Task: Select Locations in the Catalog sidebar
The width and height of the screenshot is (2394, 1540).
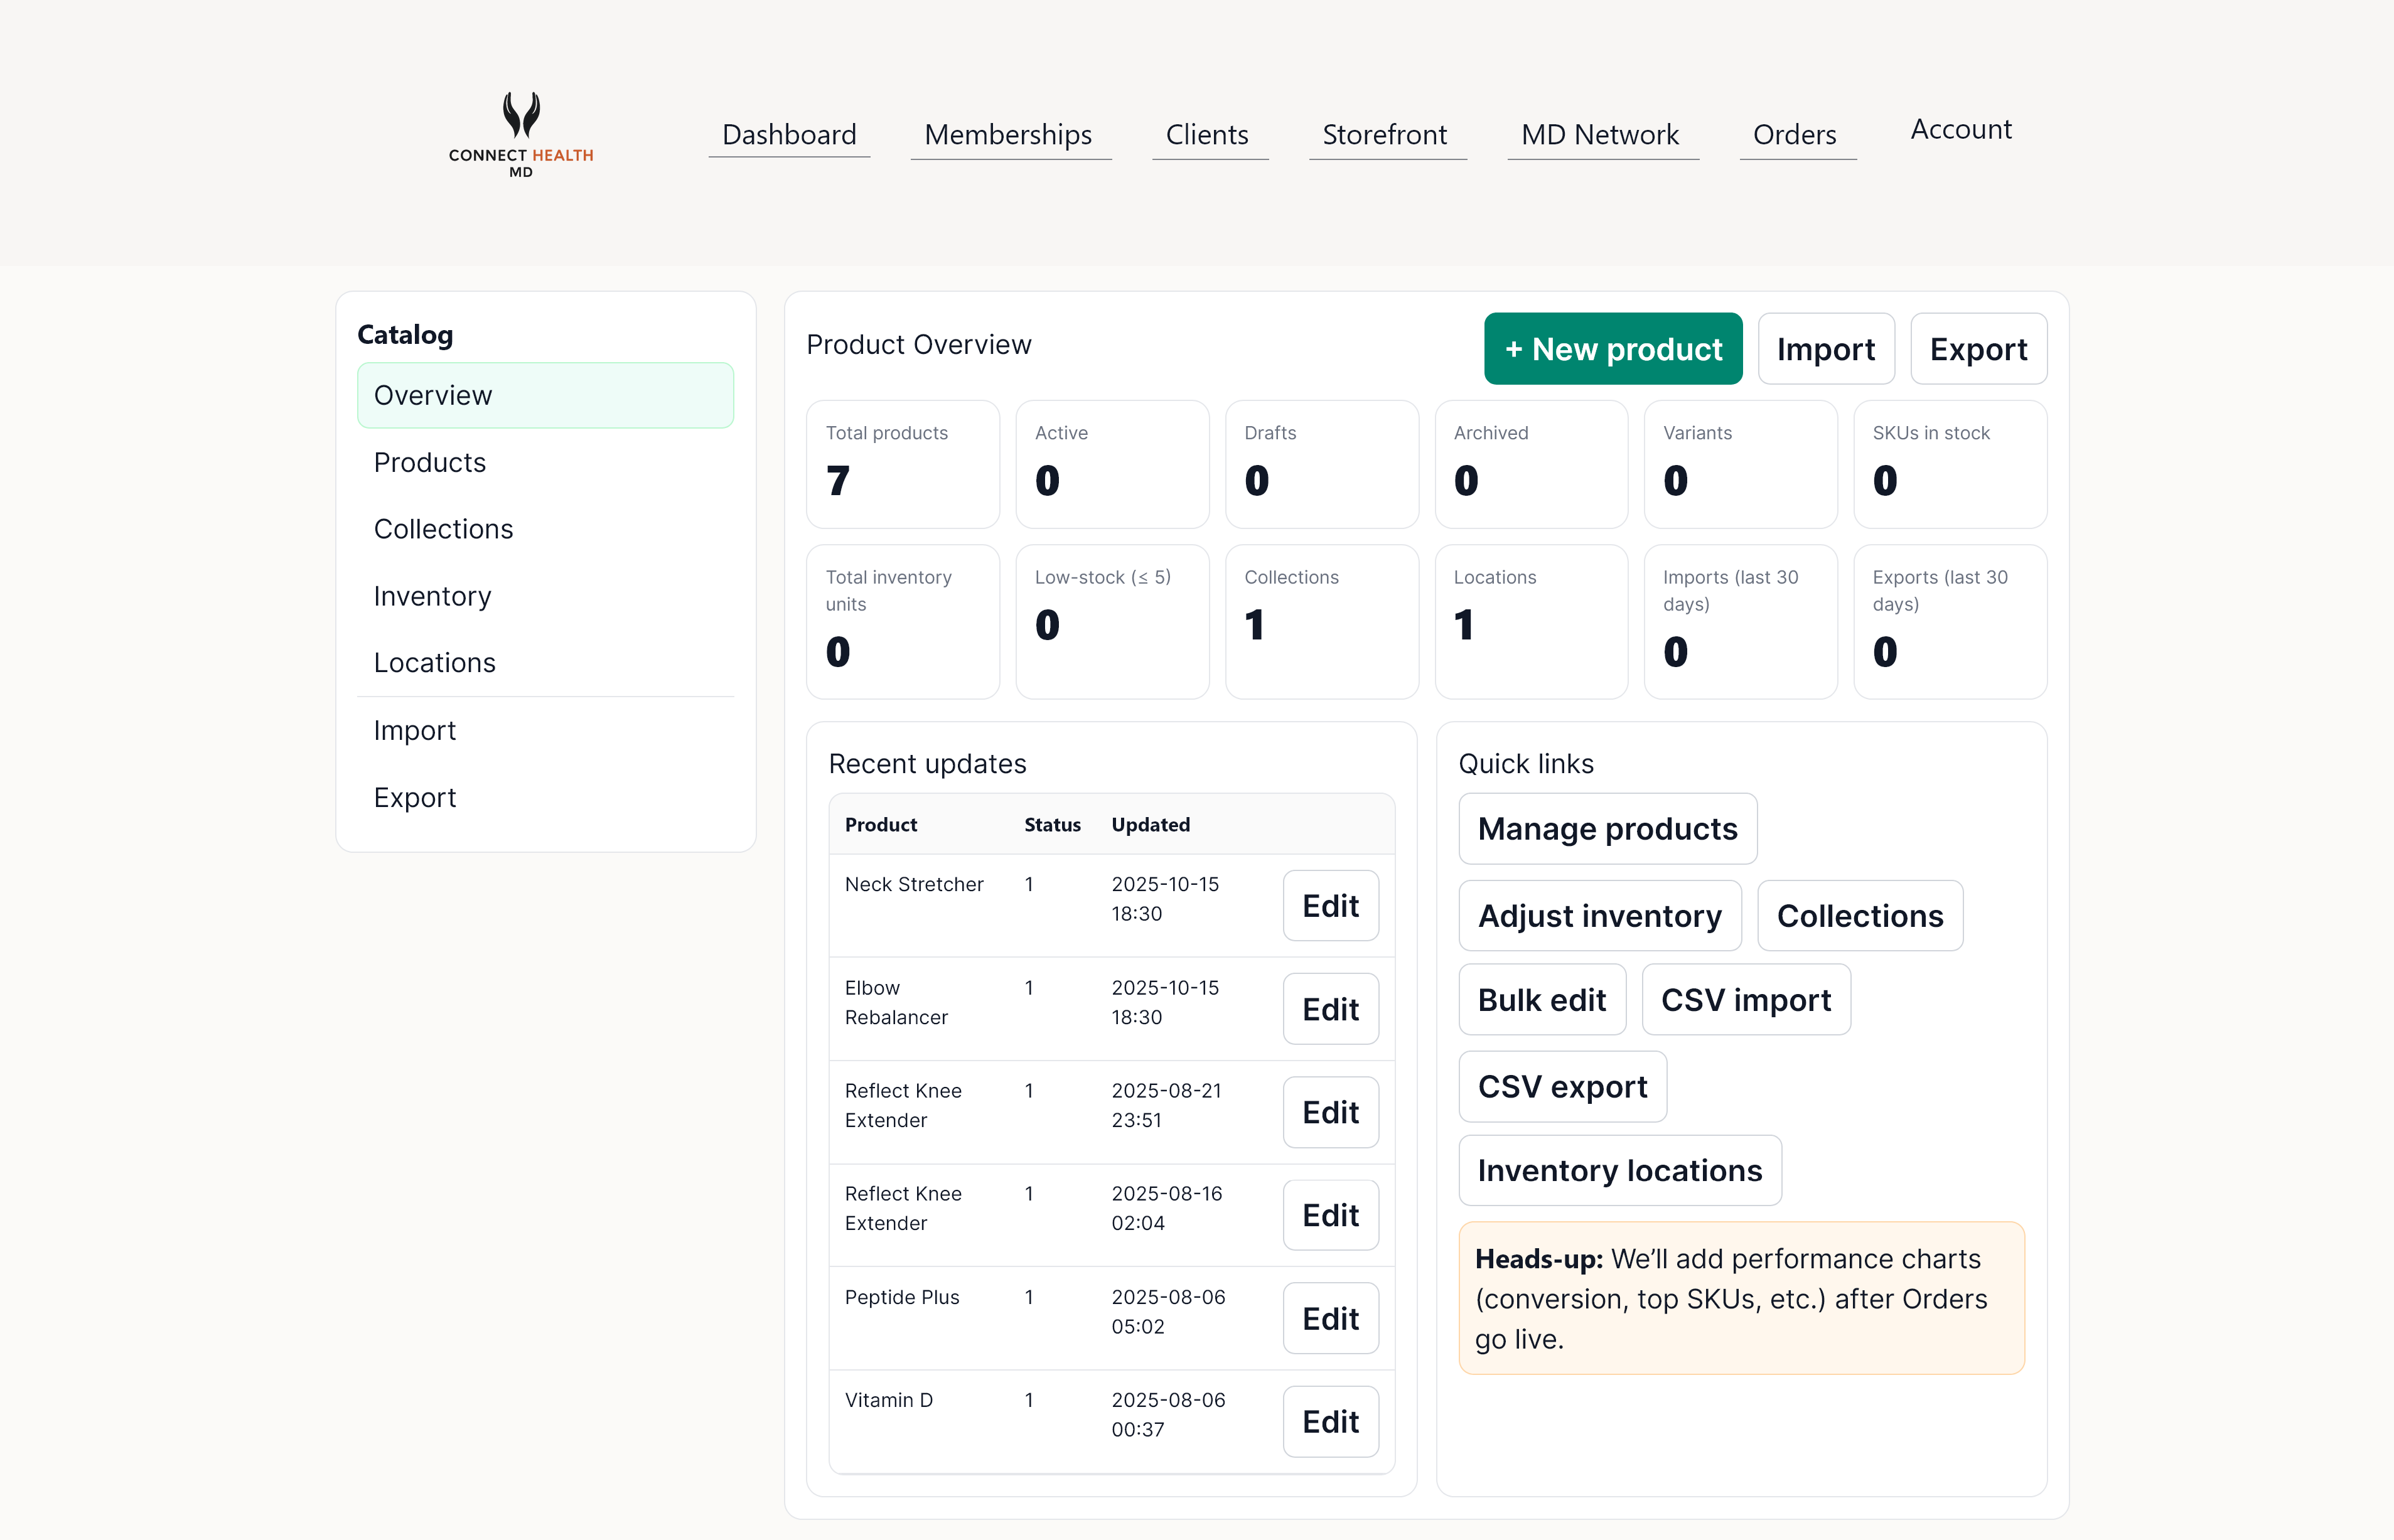Action: (x=434, y=662)
